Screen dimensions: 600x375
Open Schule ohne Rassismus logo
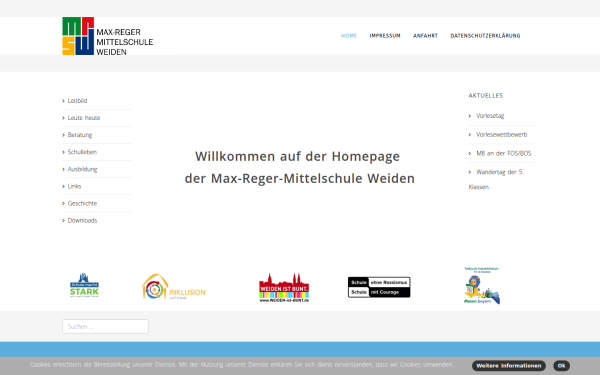tap(379, 287)
